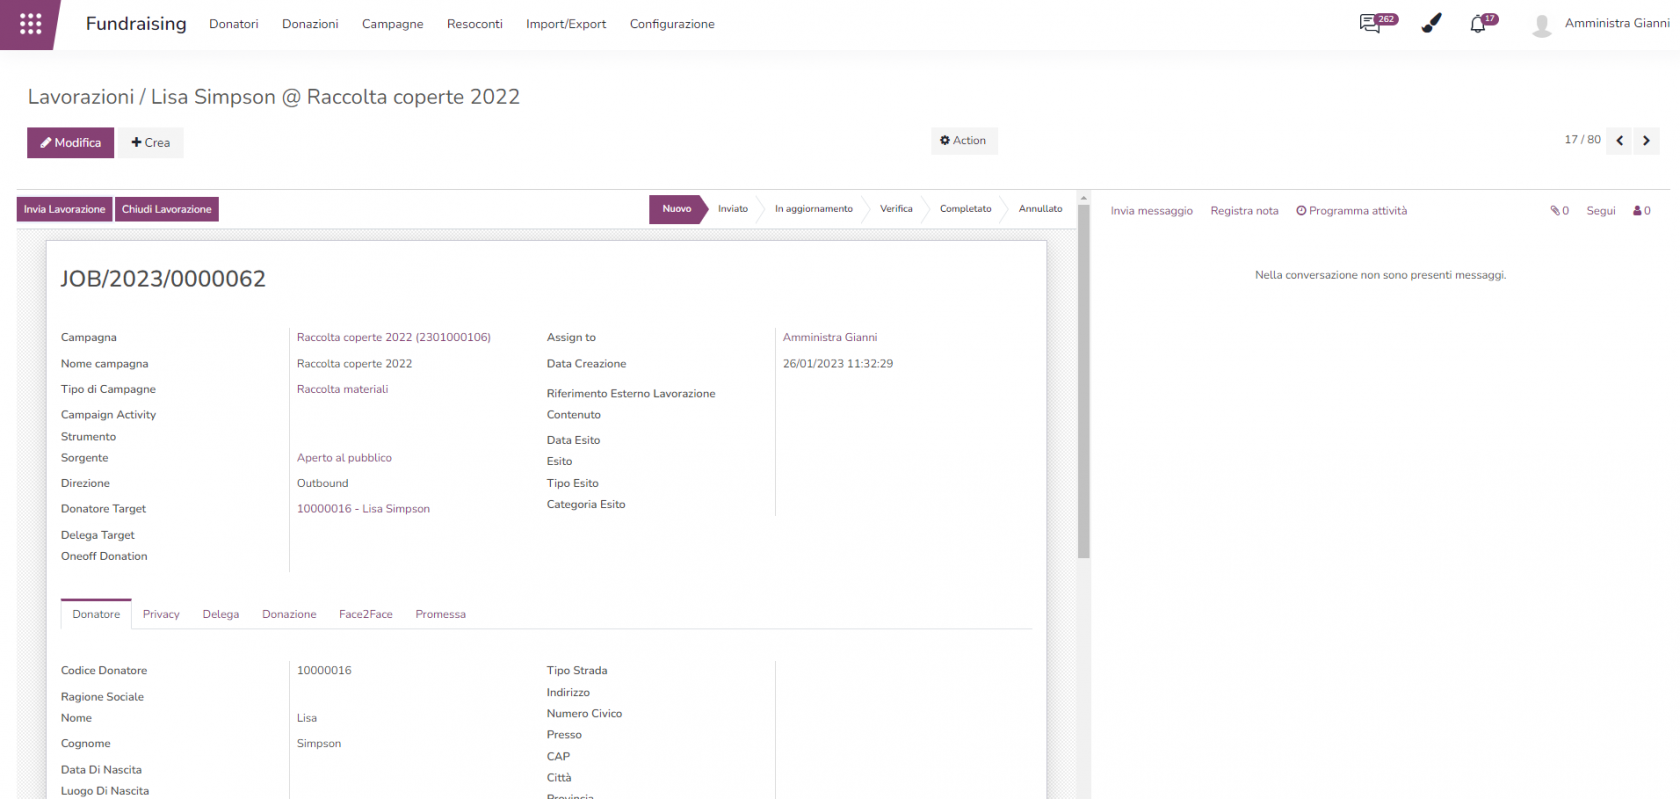
Task: Go to next record arrow
Action: 1646,141
